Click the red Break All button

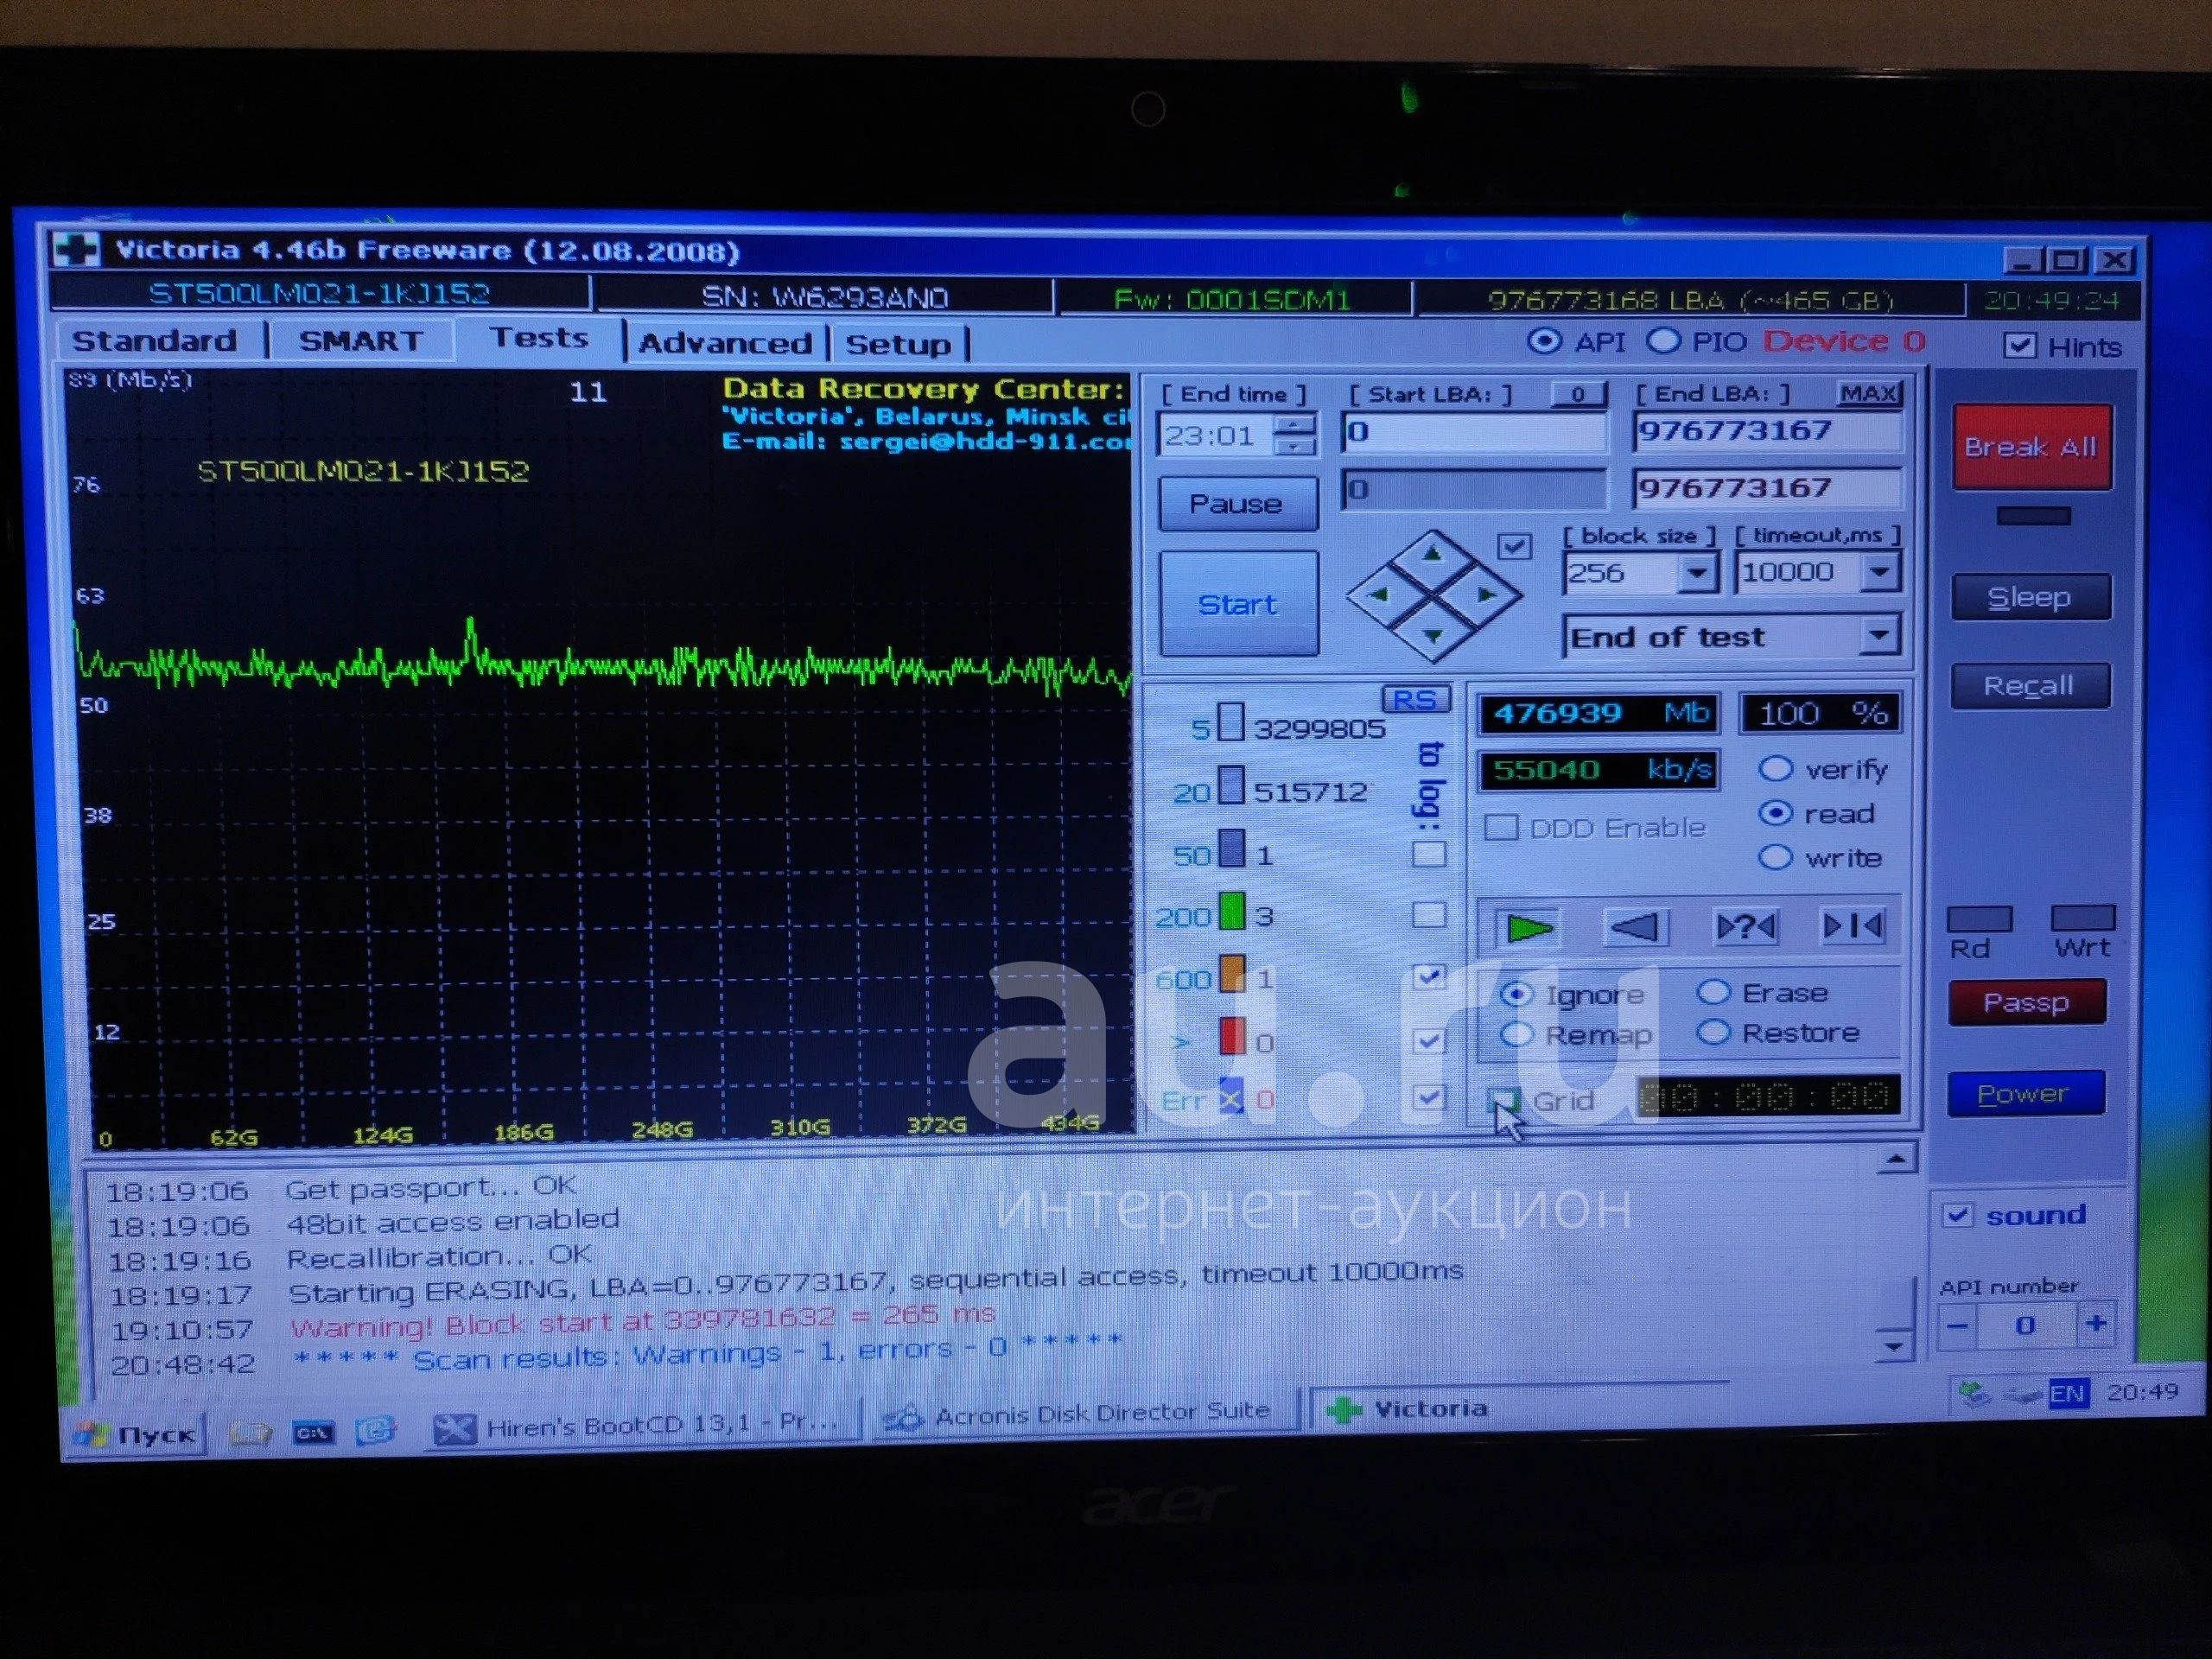pos(2031,446)
